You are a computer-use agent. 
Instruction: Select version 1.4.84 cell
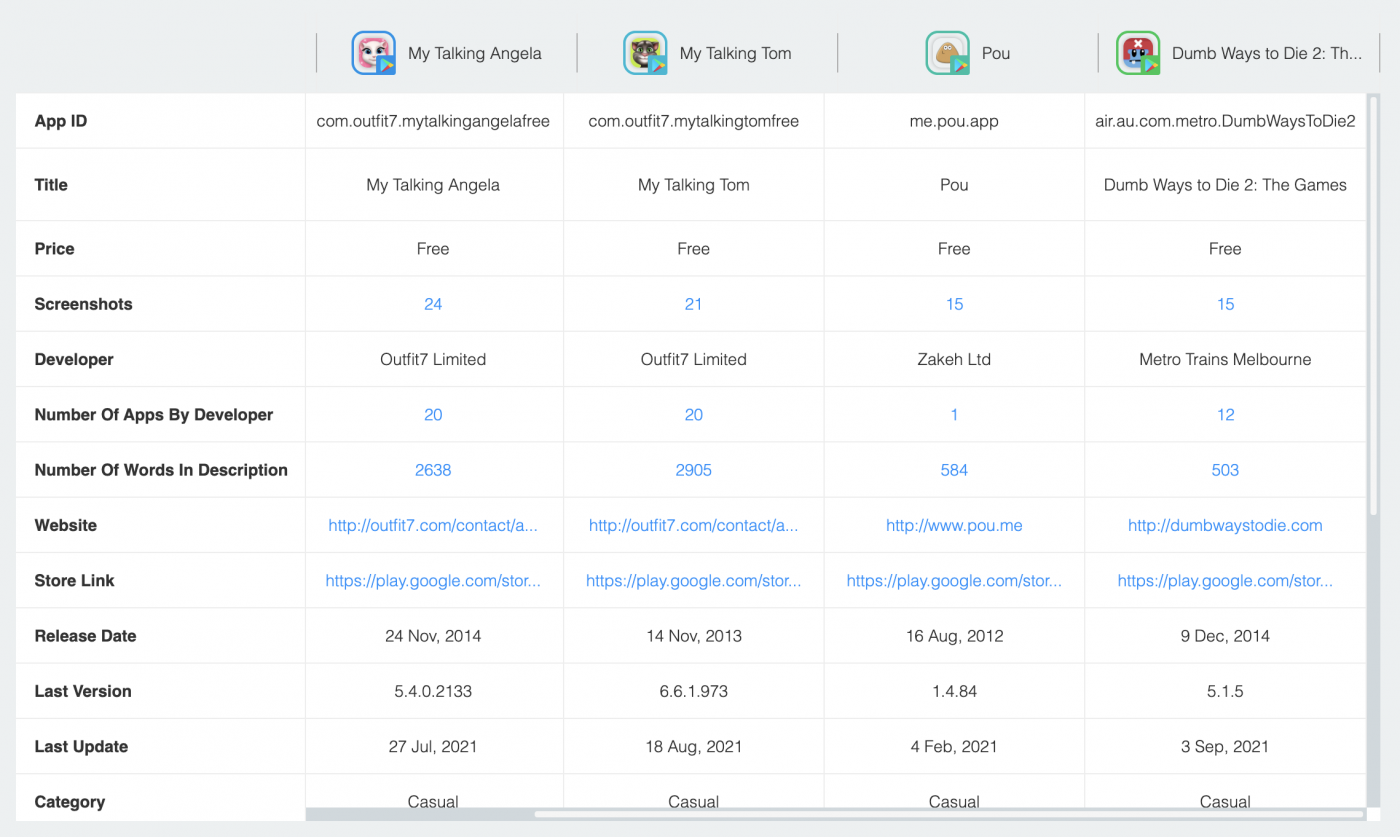[954, 691]
